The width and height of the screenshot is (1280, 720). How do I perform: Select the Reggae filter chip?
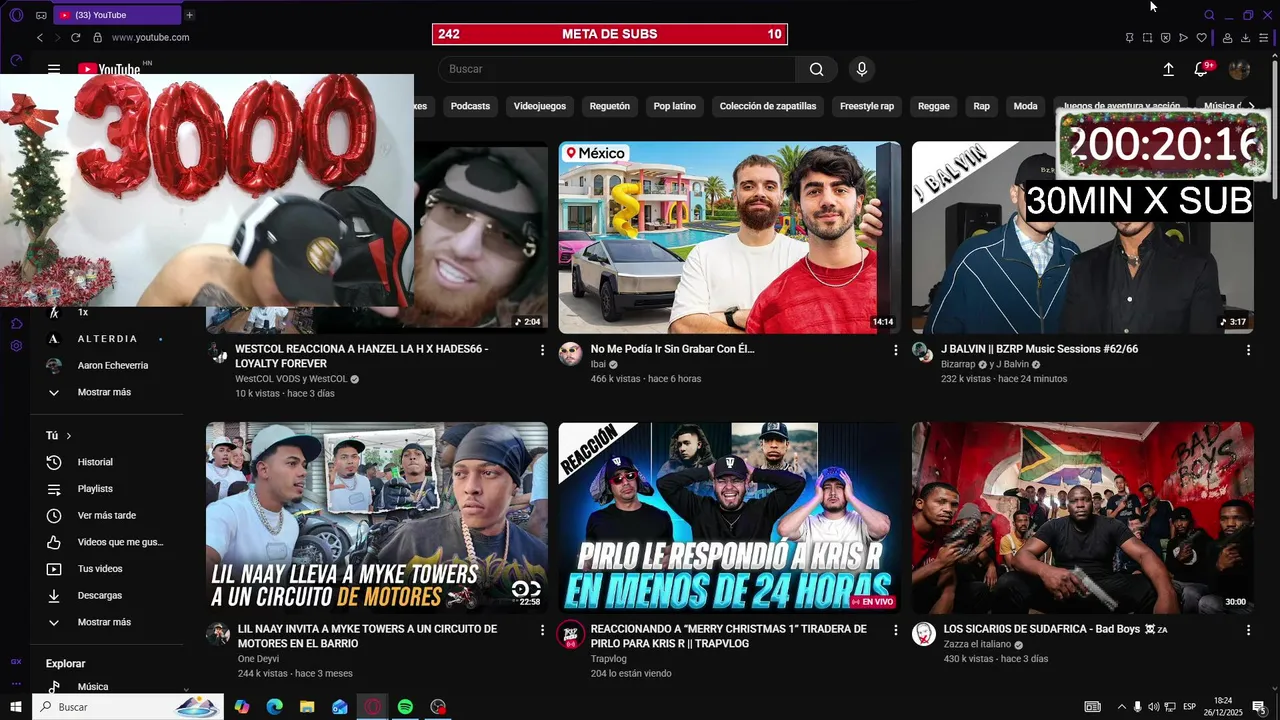(x=934, y=106)
